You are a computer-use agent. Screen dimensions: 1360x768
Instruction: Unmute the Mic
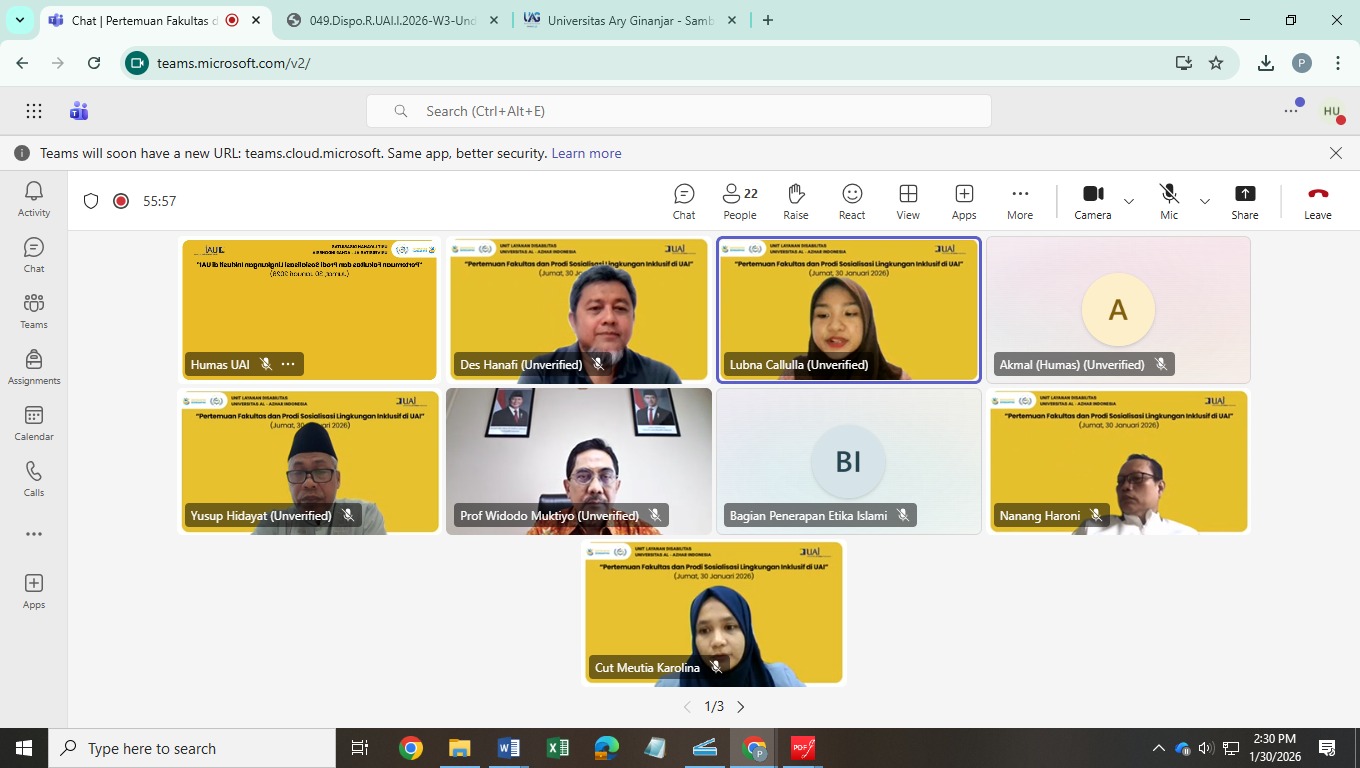click(1168, 201)
